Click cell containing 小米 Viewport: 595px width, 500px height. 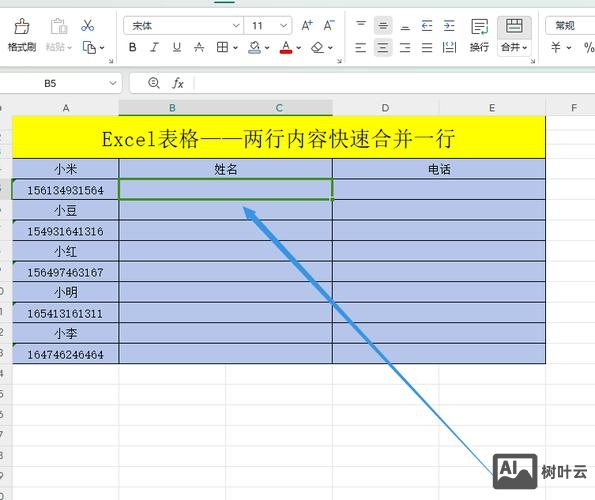(x=66, y=169)
